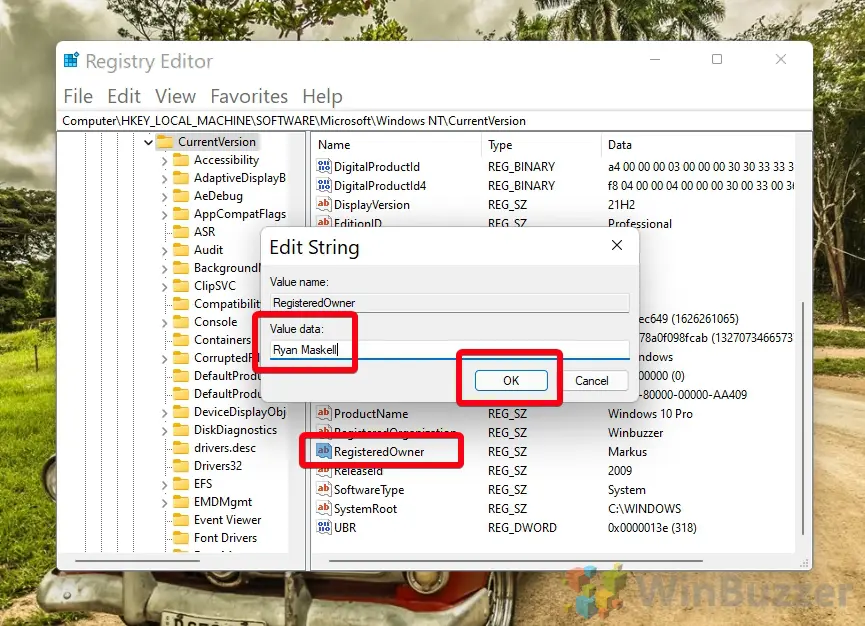865x626 pixels.
Task: Click the DigitalProductId binary value icon
Action: [323, 167]
